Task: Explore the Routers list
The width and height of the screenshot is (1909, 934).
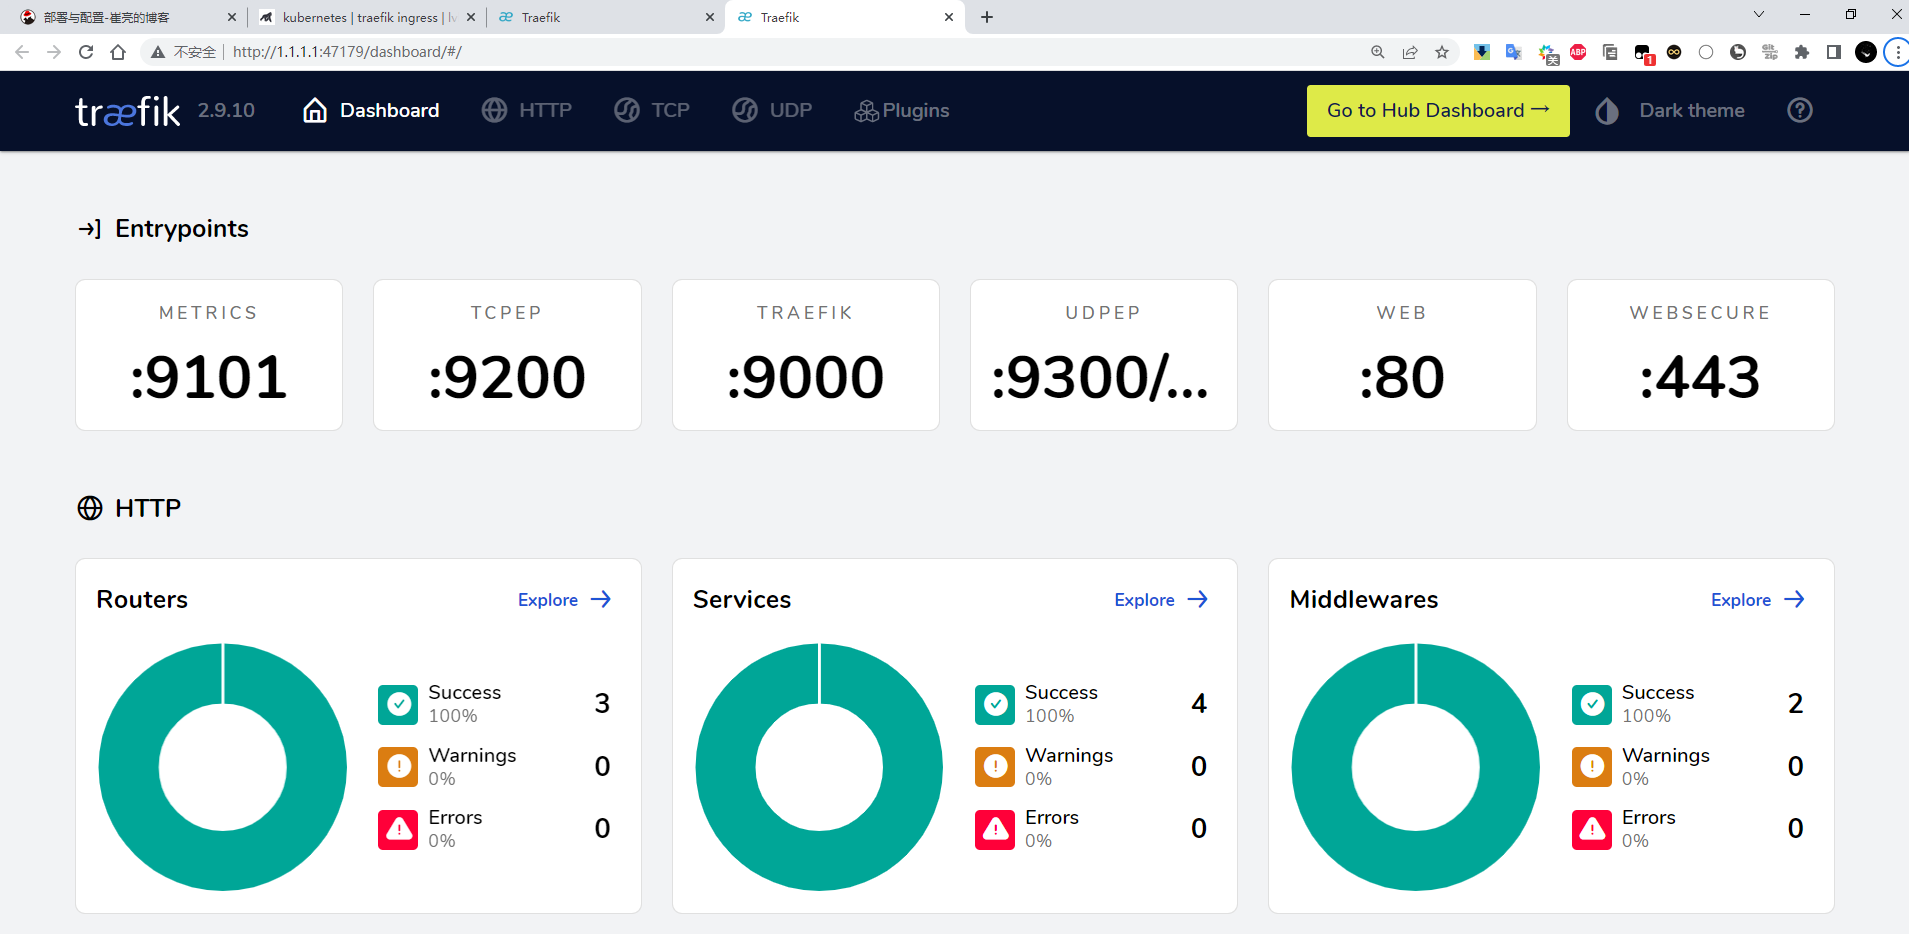Action: click(x=565, y=599)
